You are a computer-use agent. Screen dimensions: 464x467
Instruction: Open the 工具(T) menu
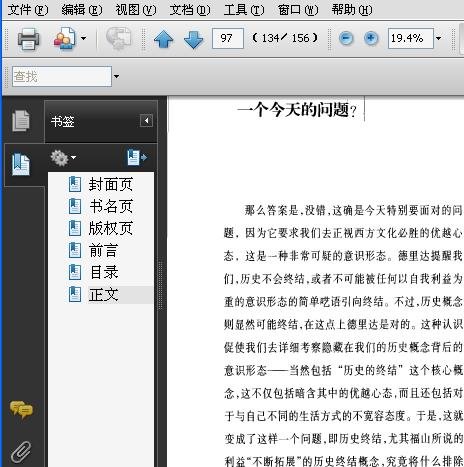coord(244,10)
